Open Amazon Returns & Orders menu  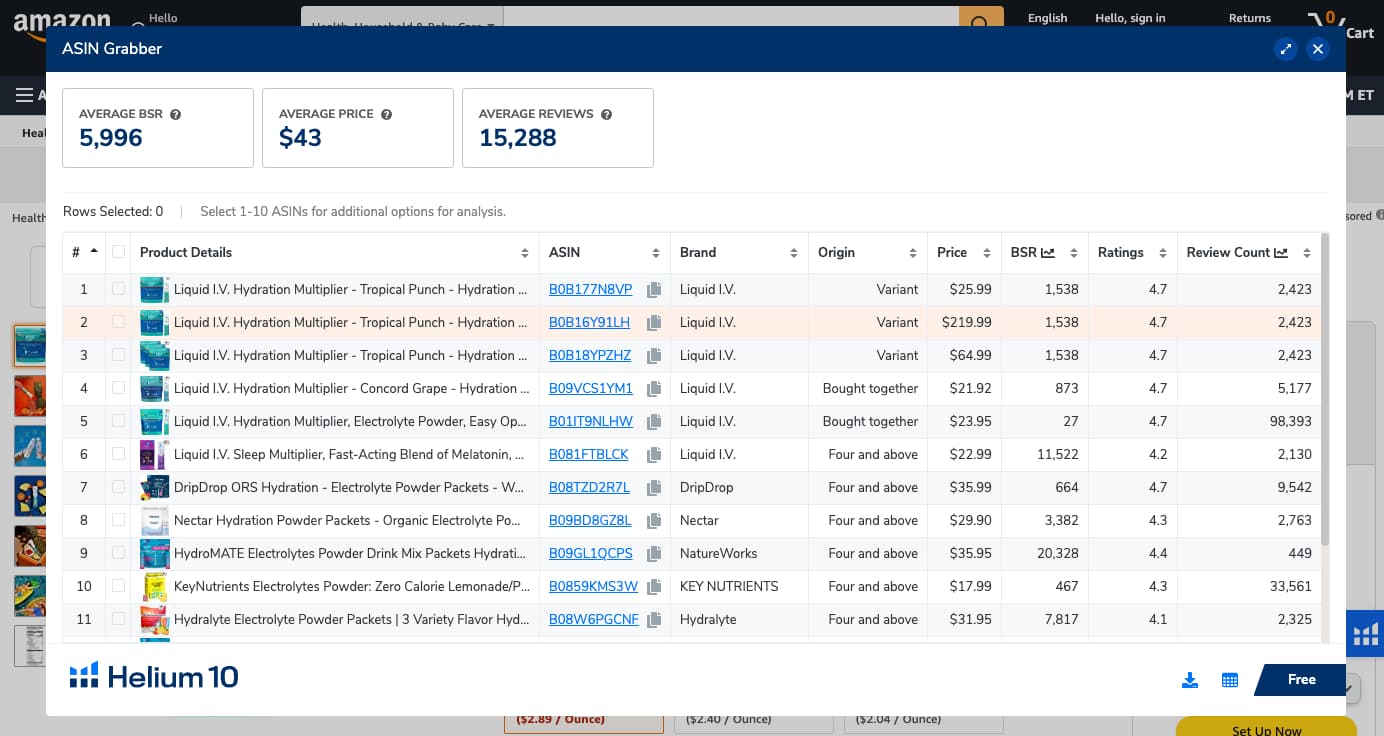point(1250,18)
